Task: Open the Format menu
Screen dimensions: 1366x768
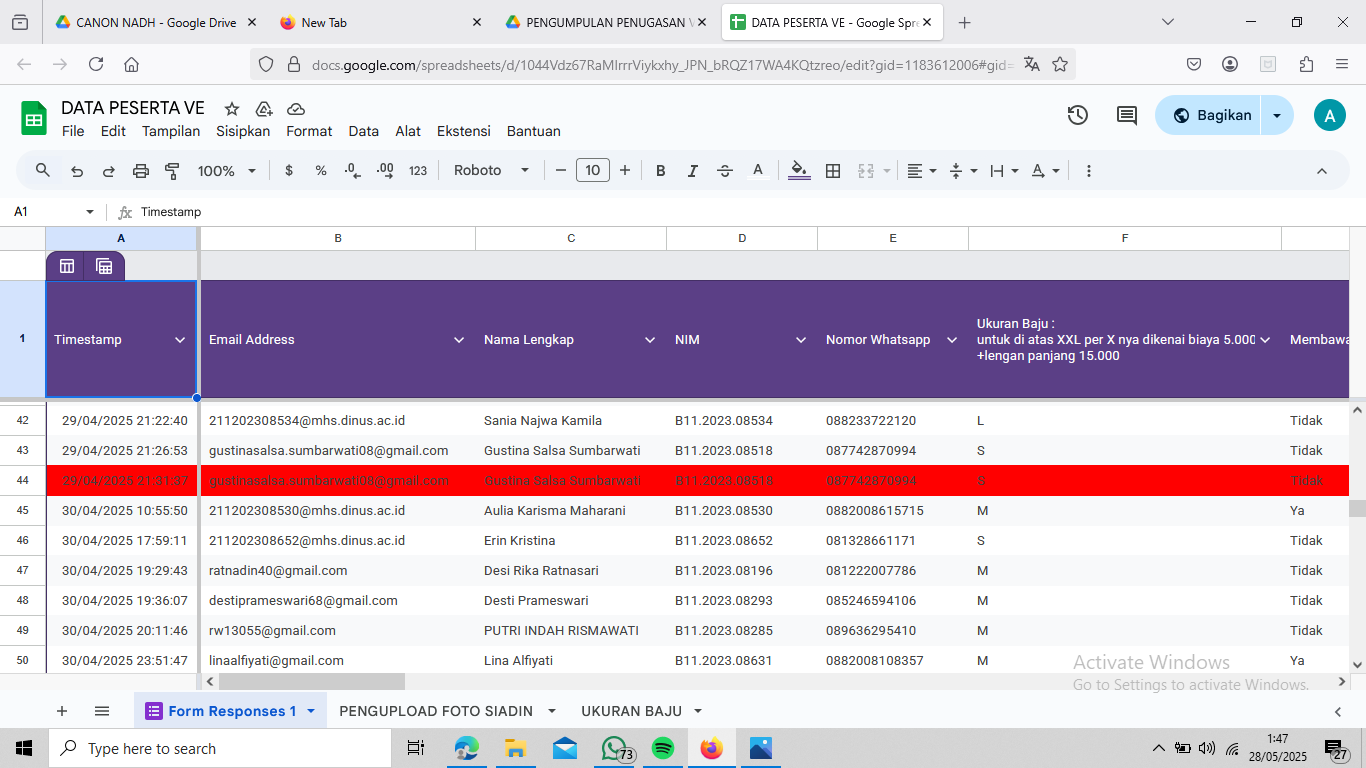Action: tap(309, 131)
